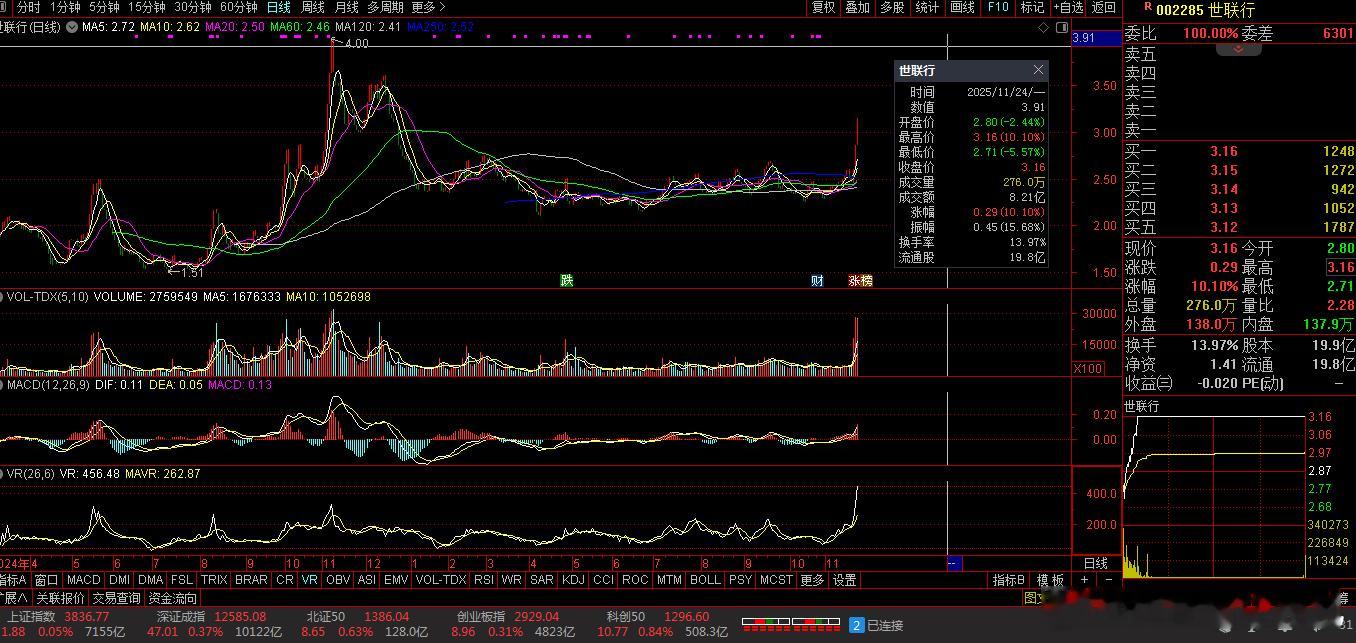The width and height of the screenshot is (1356, 643).
Task: Click the 财 marker on the chart
Action: click(x=817, y=281)
